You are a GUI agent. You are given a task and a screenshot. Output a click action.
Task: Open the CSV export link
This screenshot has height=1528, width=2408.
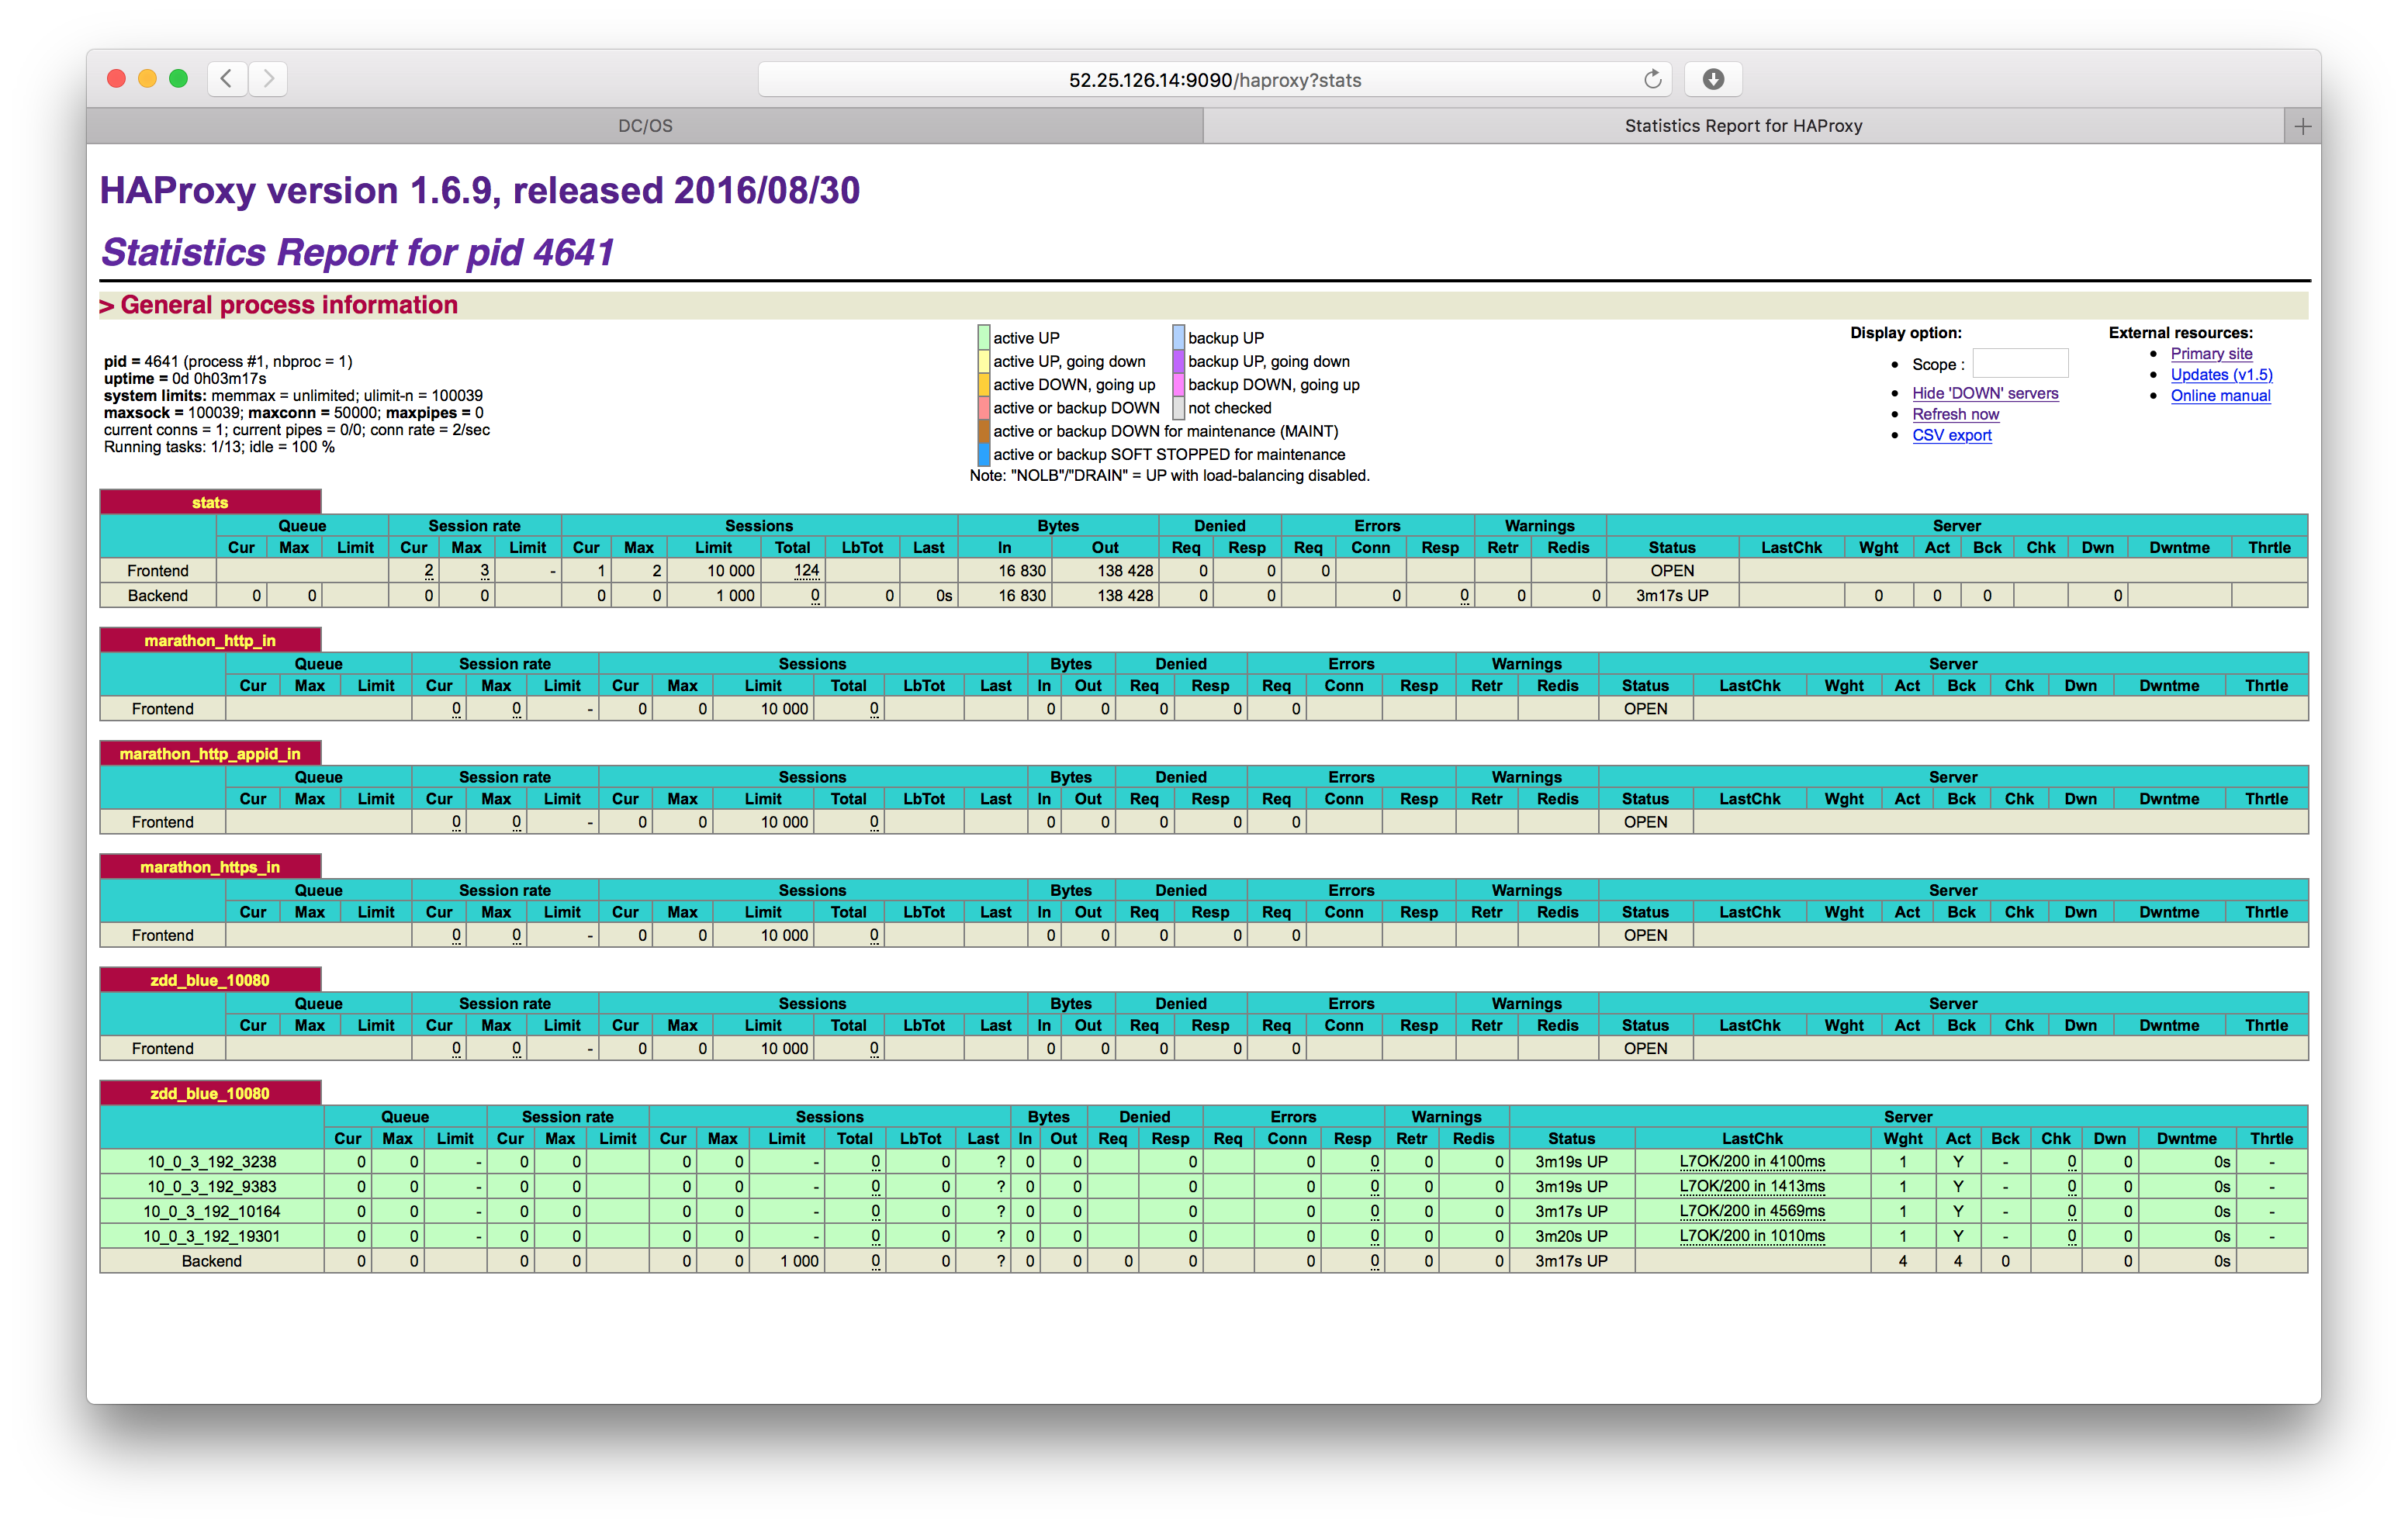[1951, 435]
